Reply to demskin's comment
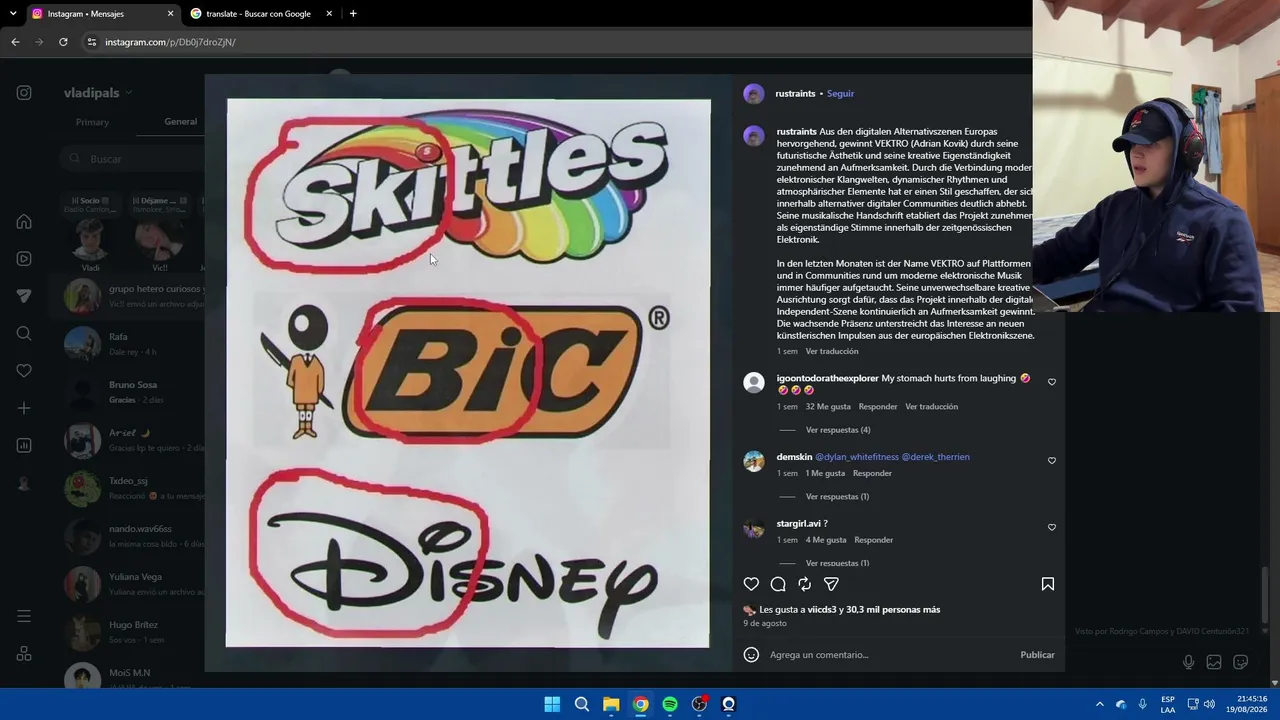Screen dimensions: 1280x720 click(872, 474)
